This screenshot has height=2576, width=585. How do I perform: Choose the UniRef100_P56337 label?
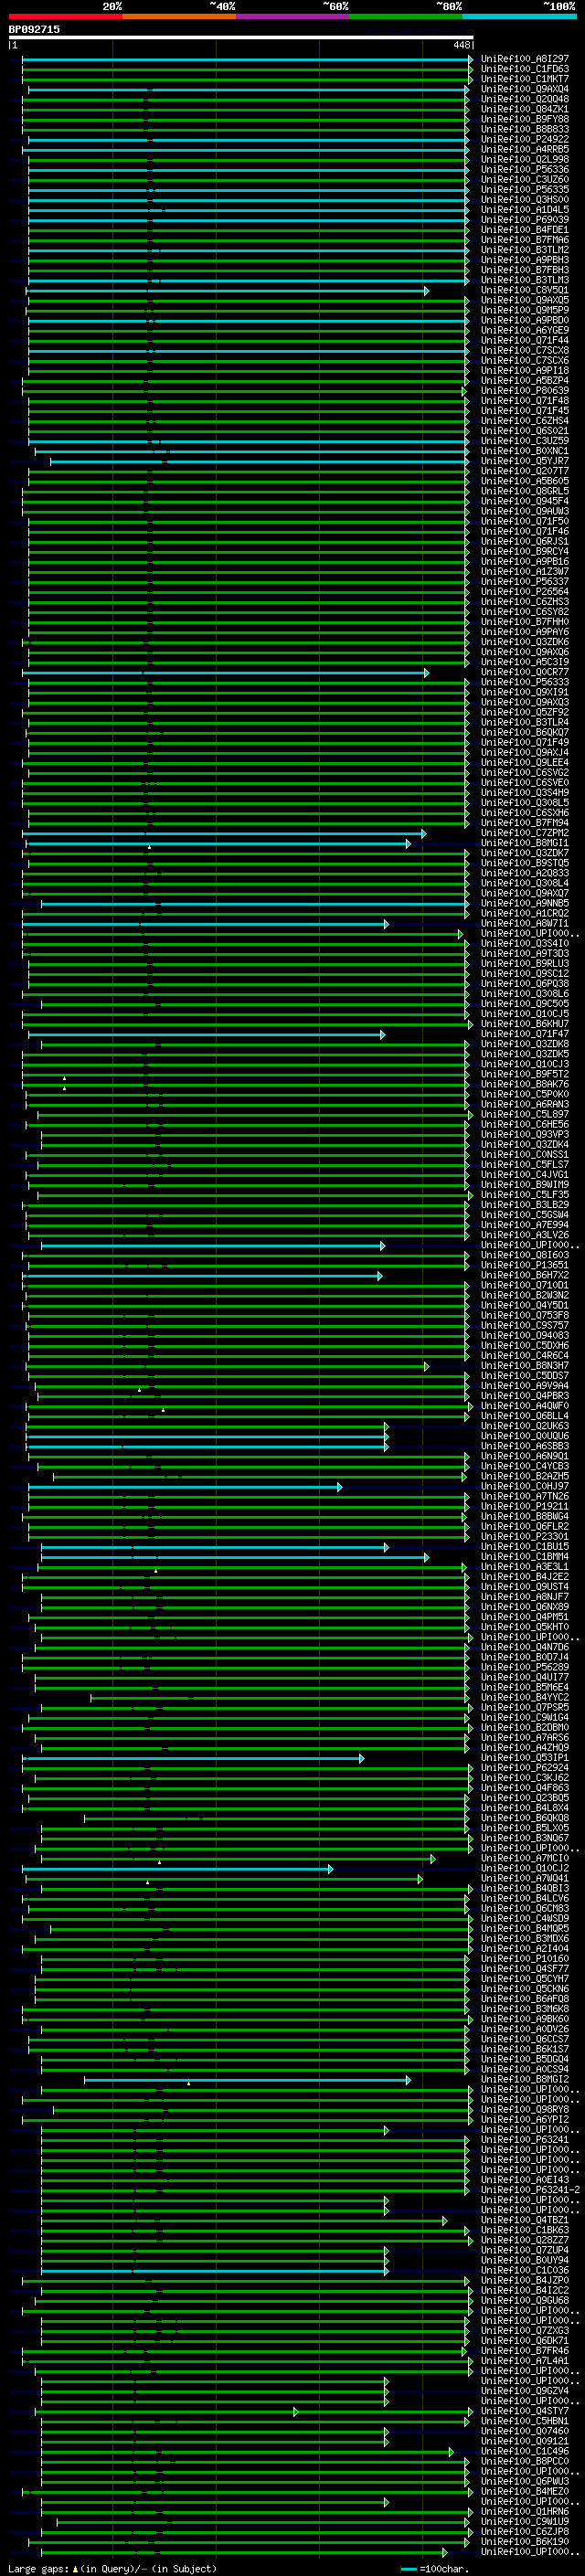tap(525, 581)
